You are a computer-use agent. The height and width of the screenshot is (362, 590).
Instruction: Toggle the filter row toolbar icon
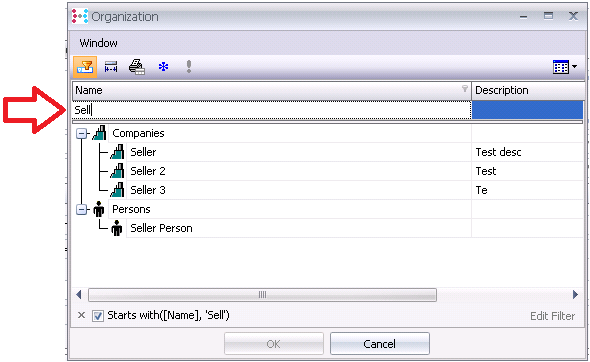pyautogui.click(x=85, y=67)
